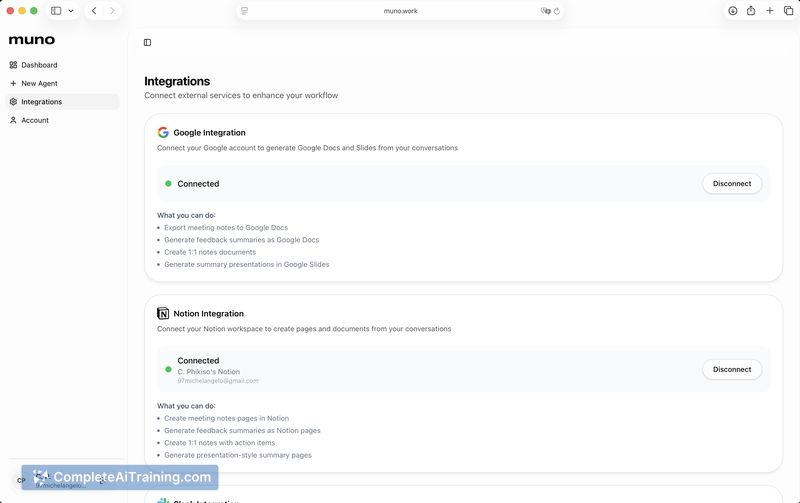Screen dimensions: 800x503
Task: Click the translate icon in address bar
Action: click(x=545, y=11)
